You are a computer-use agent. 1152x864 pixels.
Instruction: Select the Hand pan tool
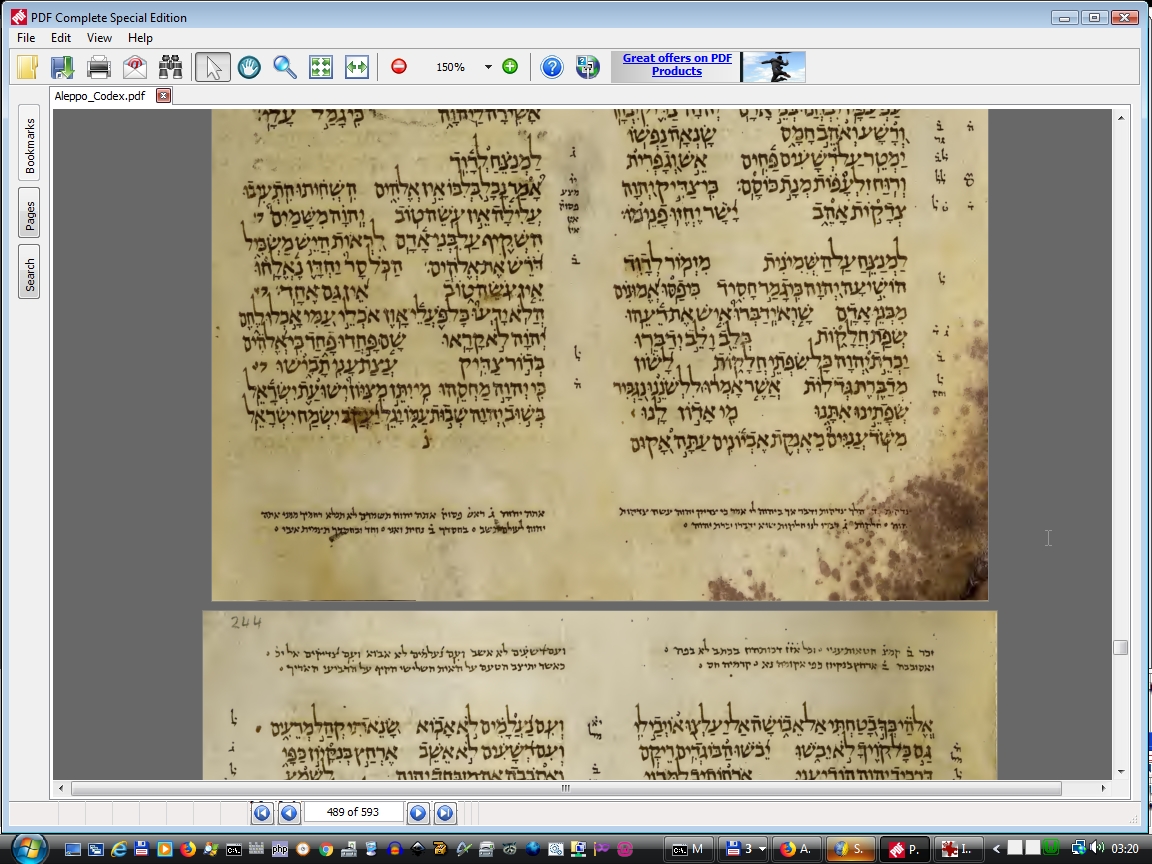click(x=249, y=67)
